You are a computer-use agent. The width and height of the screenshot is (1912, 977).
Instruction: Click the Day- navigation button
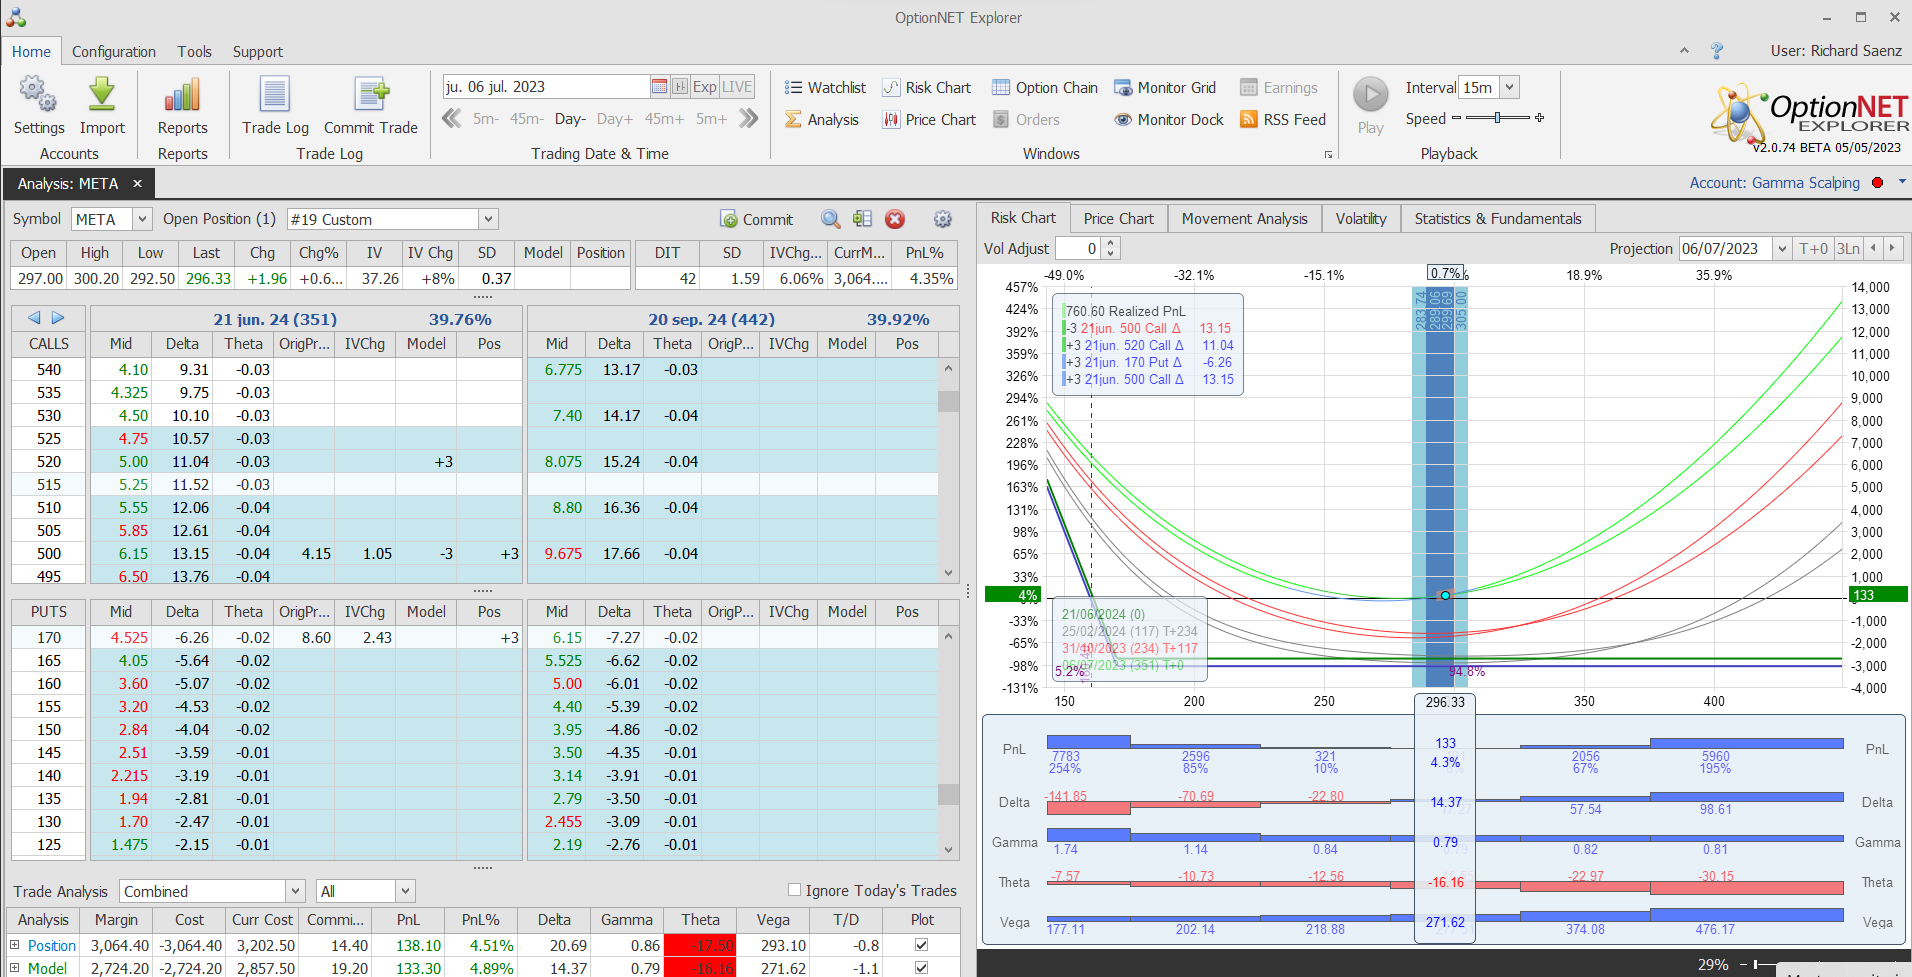(570, 119)
